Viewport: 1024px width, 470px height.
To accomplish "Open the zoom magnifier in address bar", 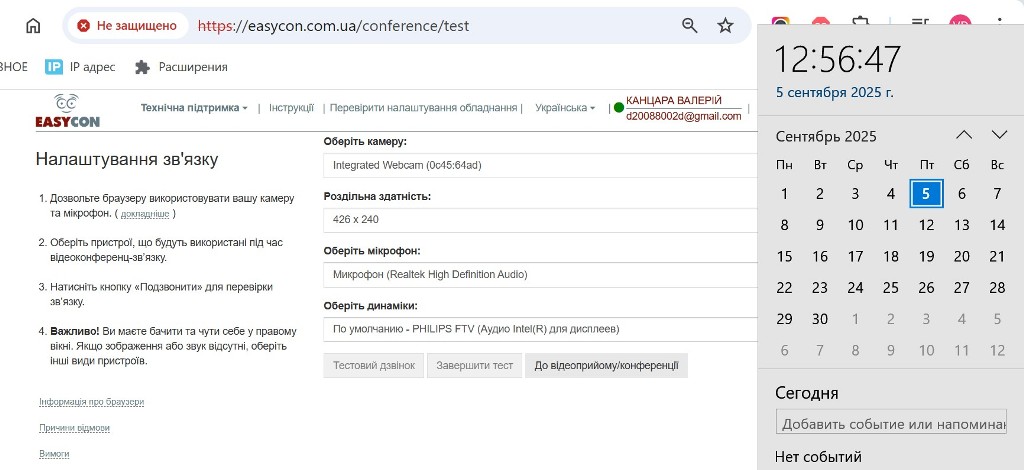I will pos(690,26).
